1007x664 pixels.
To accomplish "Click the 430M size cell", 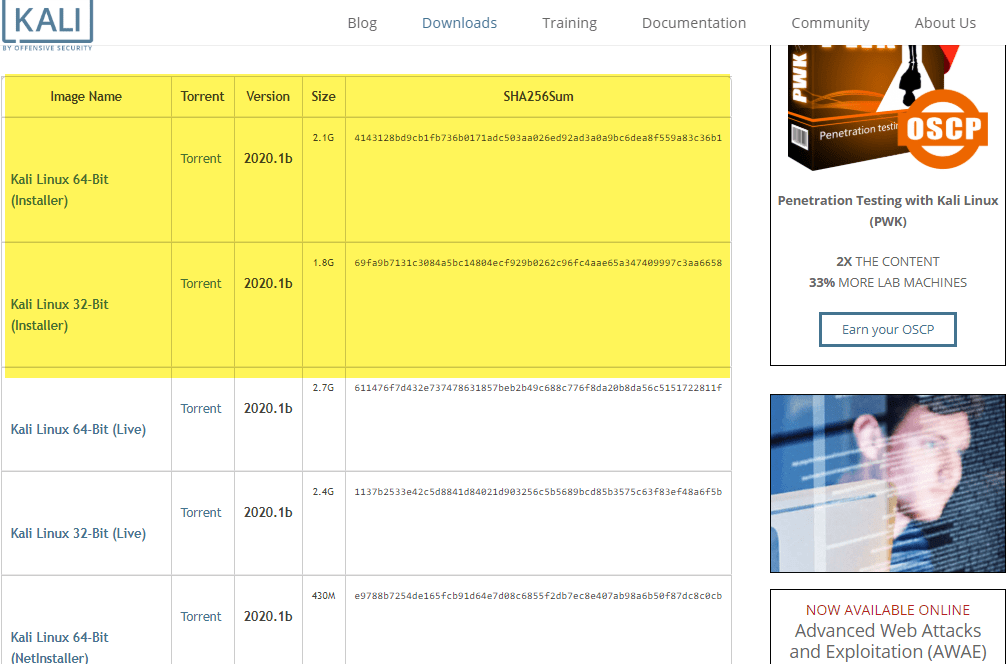I will (324, 596).
